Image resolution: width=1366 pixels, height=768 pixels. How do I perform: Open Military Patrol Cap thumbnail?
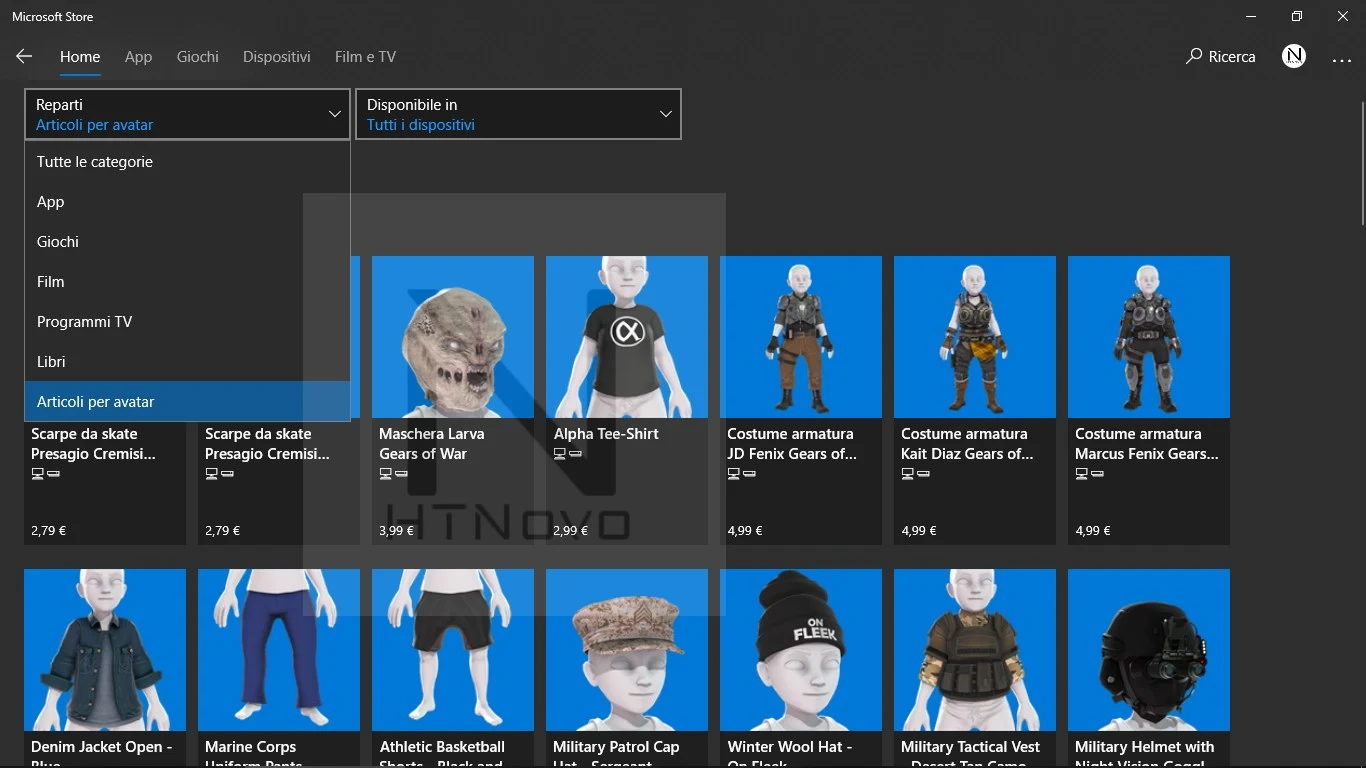click(627, 650)
